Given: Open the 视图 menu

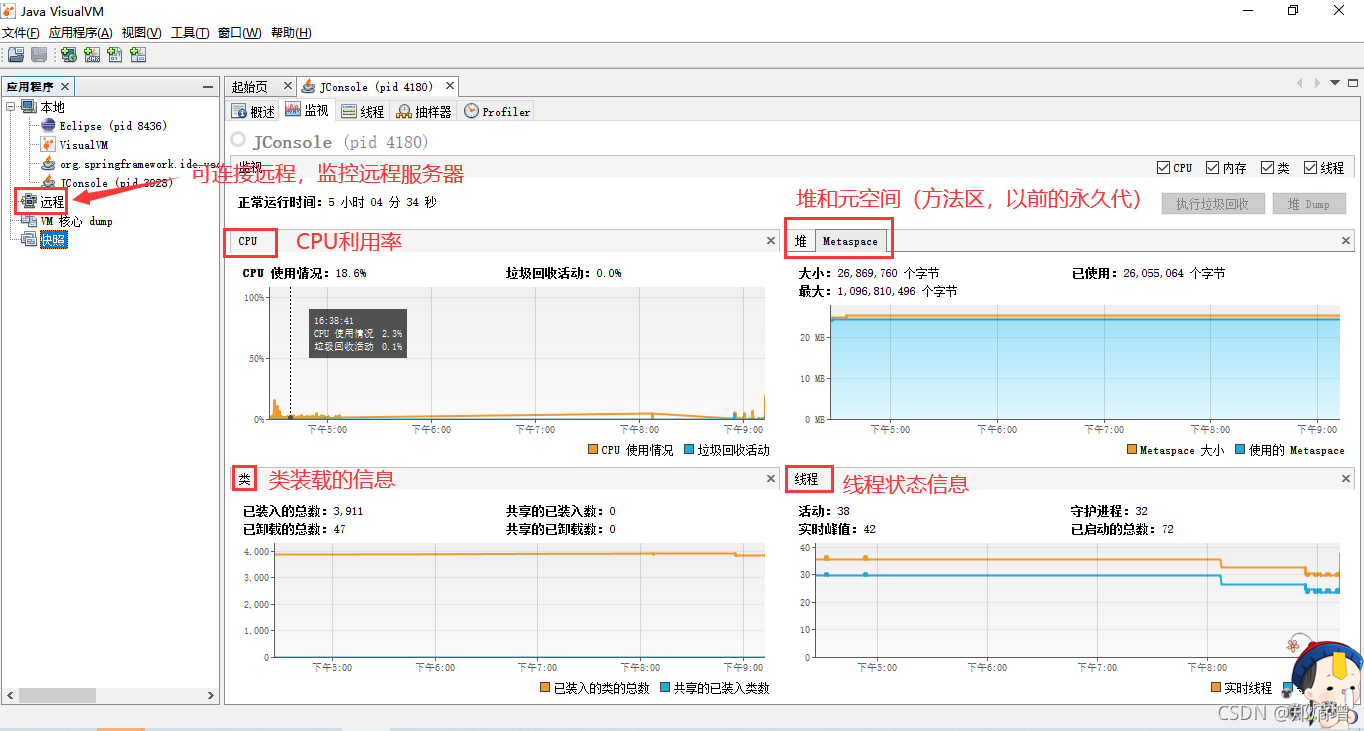Looking at the screenshot, I should pos(142,33).
